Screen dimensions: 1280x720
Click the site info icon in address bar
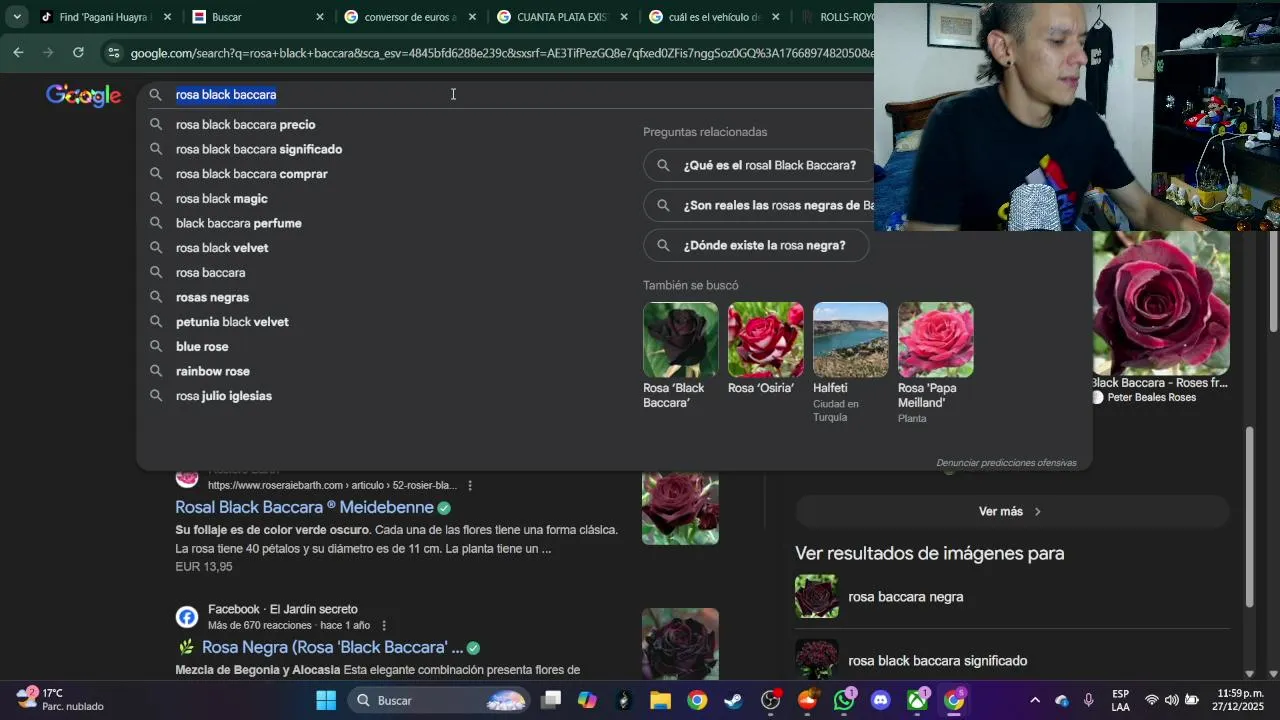(113, 53)
